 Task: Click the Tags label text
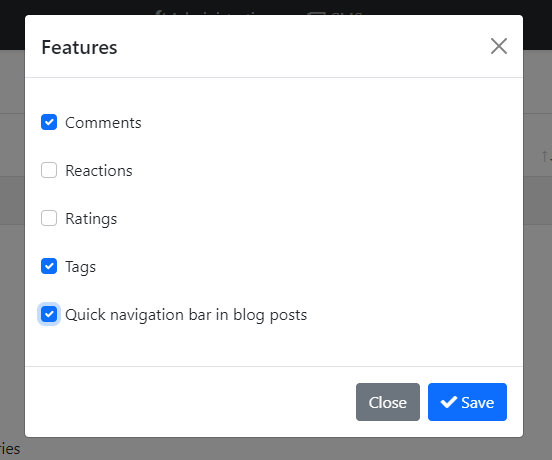coord(81,267)
